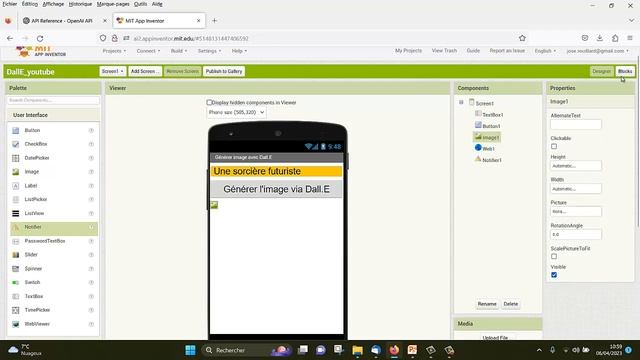Click the Picture property field
Viewport: 640px width, 360px height.
[x=576, y=212]
